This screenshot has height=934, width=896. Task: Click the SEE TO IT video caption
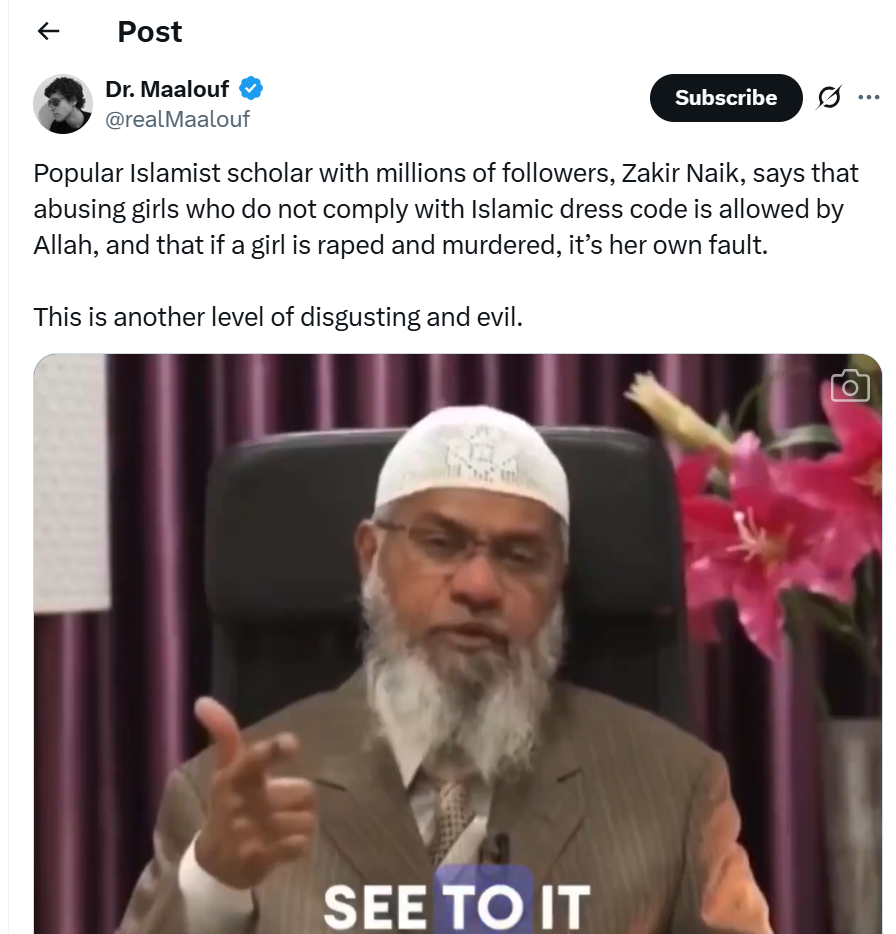[x=457, y=905]
